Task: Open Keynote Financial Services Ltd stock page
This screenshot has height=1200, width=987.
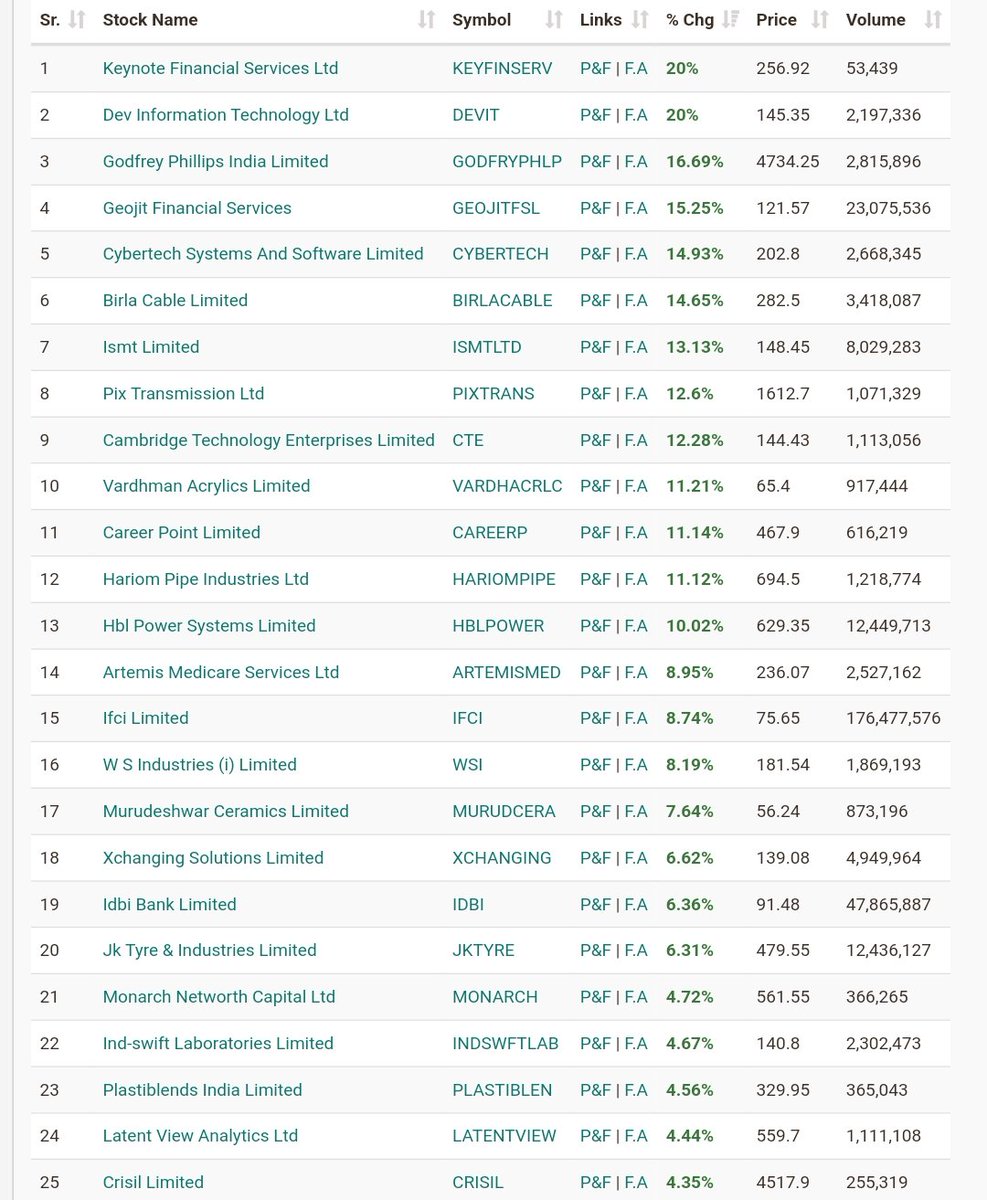Action: (x=220, y=68)
